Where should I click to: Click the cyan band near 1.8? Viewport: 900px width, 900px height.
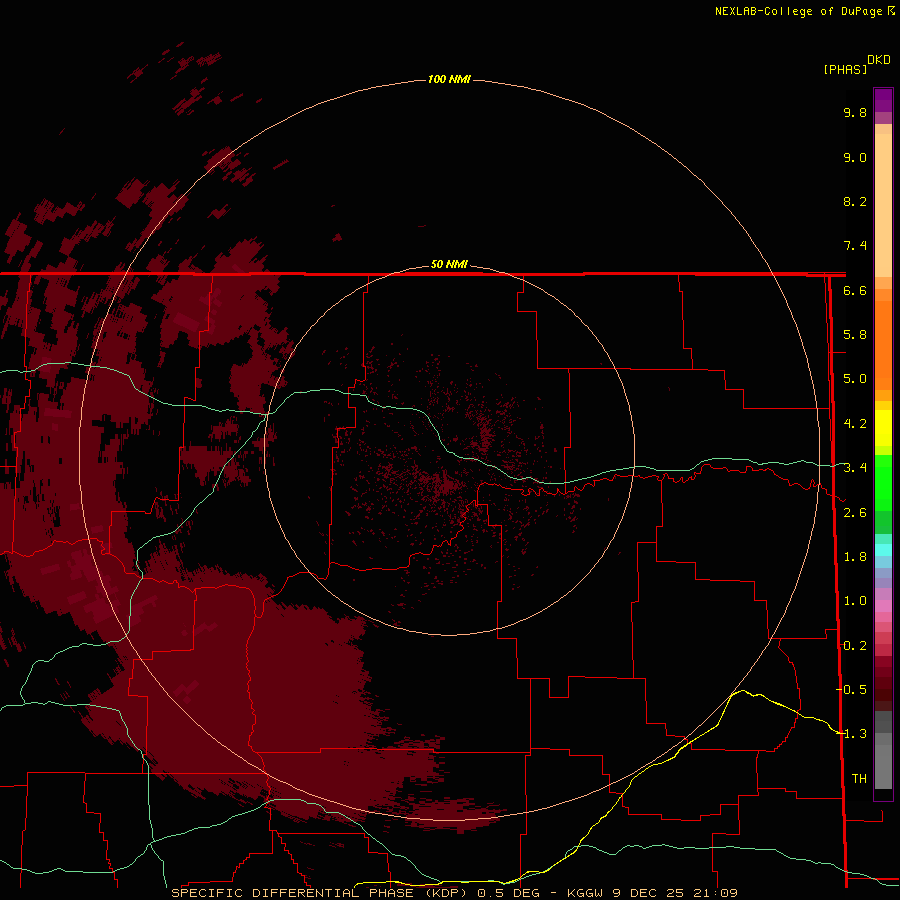883,550
